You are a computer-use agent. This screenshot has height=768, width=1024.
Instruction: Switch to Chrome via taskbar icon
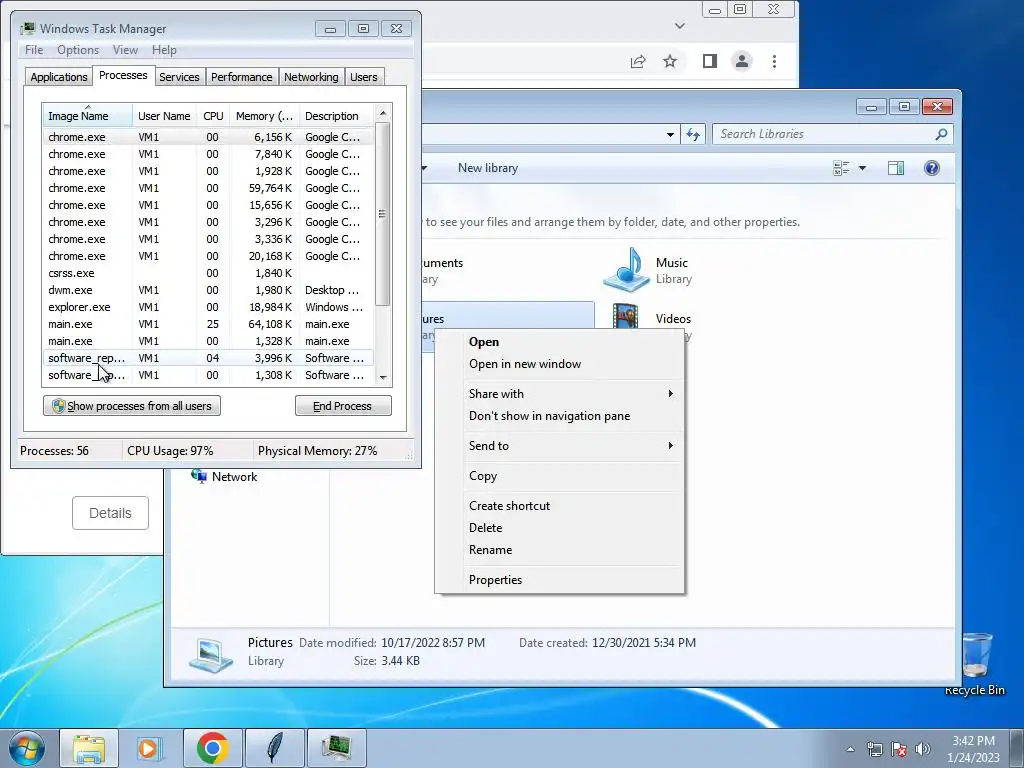[x=212, y=748]
